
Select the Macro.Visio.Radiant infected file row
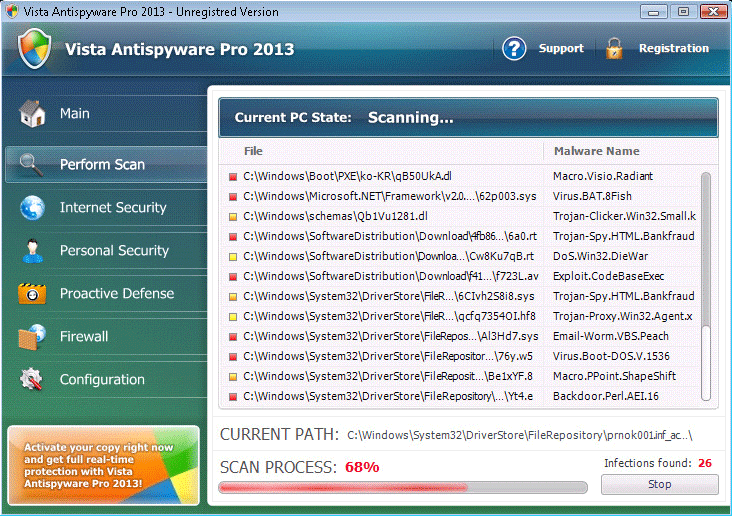point(460,176)
